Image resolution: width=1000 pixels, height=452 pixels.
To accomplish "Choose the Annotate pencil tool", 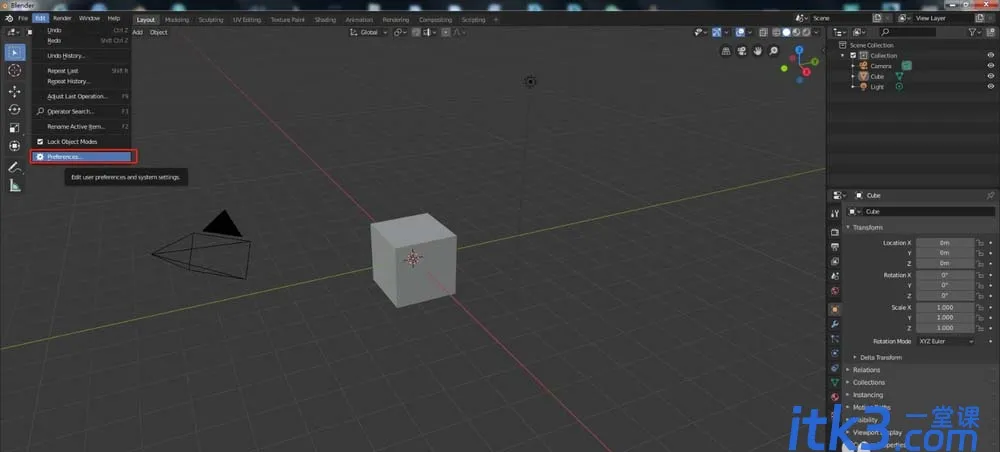I will point(14,167).
